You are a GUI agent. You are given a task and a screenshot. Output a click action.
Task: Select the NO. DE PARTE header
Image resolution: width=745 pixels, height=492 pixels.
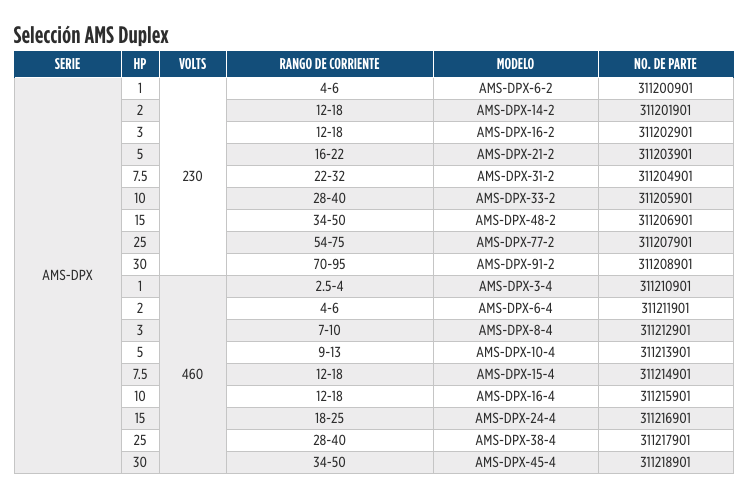665,64
